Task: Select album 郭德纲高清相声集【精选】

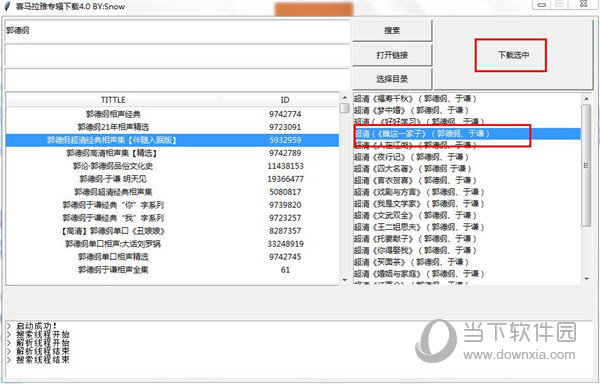Action: pyautogui.click(x=172, y=153)
